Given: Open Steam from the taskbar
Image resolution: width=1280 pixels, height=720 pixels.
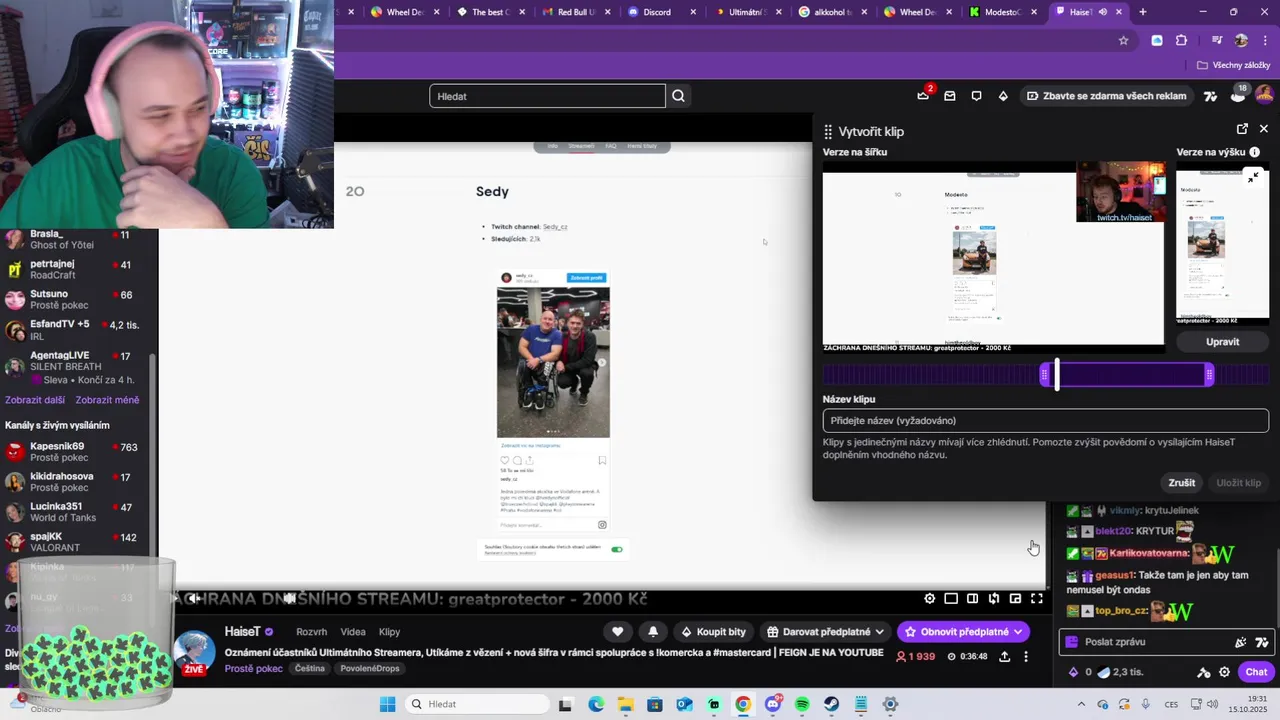Looking at the screenshot, I should pyautogui.click(x=831, y=704).
